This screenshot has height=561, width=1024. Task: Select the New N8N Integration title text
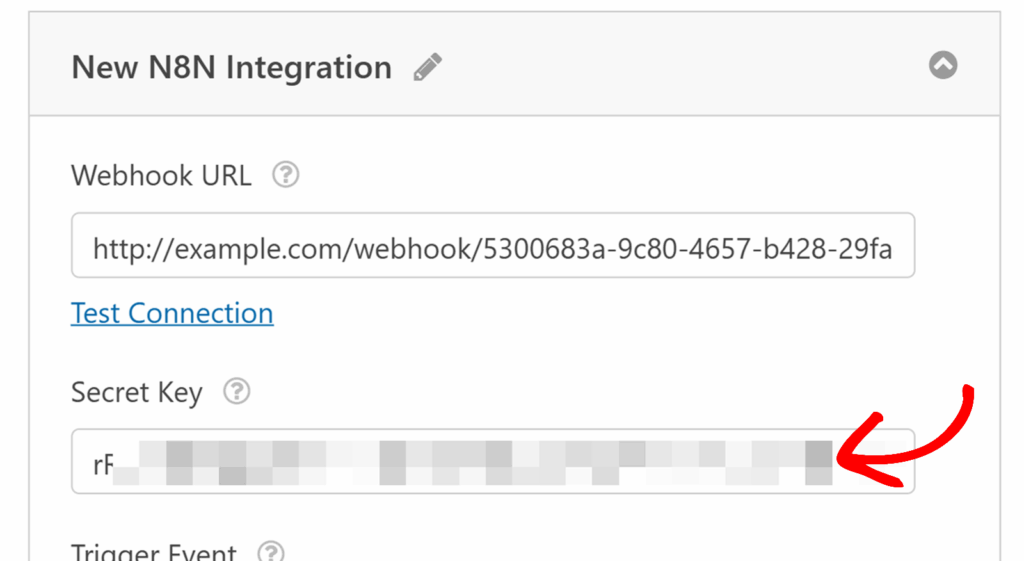pos(231,68)
